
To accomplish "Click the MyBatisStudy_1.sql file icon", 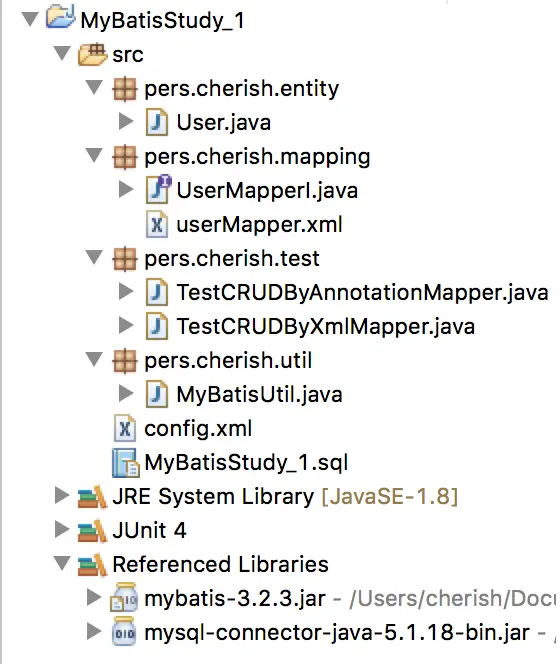I will 125,462.
